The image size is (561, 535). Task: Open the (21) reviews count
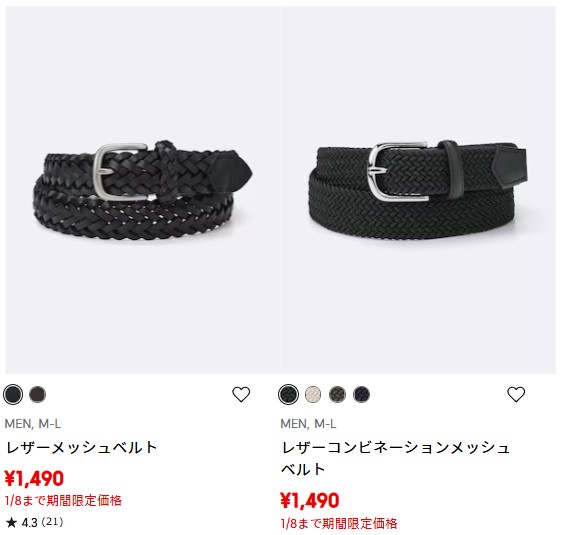point(53,522)
